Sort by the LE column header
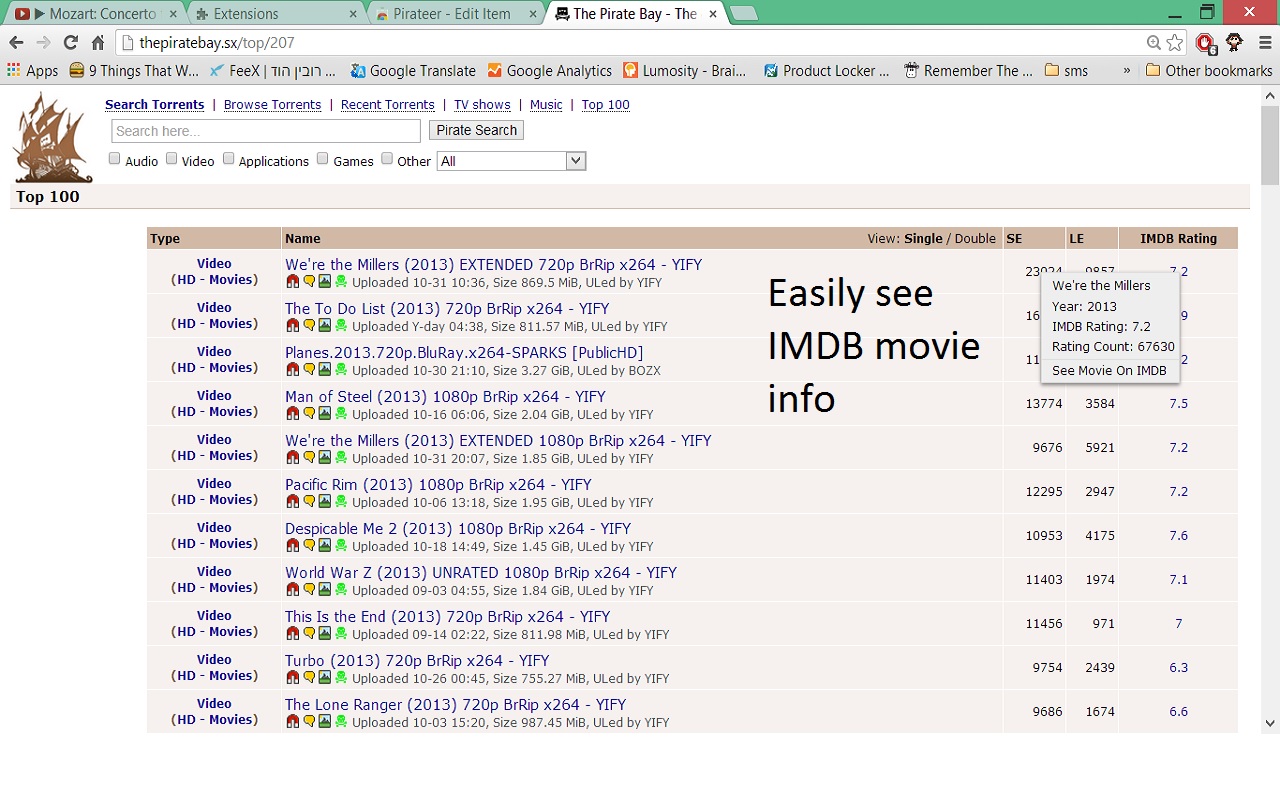This screenshot has height=800, width=1280. (x=1077, y=238)
